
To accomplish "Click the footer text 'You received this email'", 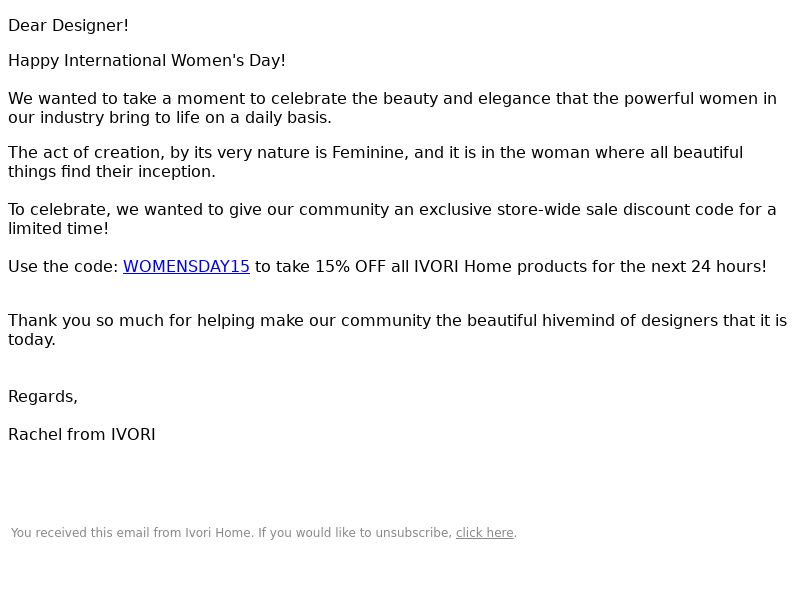I will (80, 533).
